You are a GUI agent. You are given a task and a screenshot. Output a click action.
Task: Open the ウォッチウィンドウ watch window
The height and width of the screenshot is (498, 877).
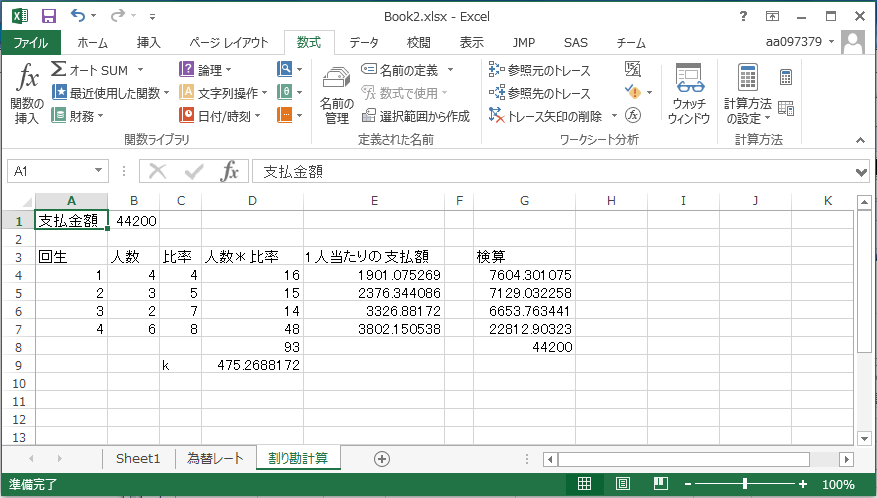(x=689, y=95)
